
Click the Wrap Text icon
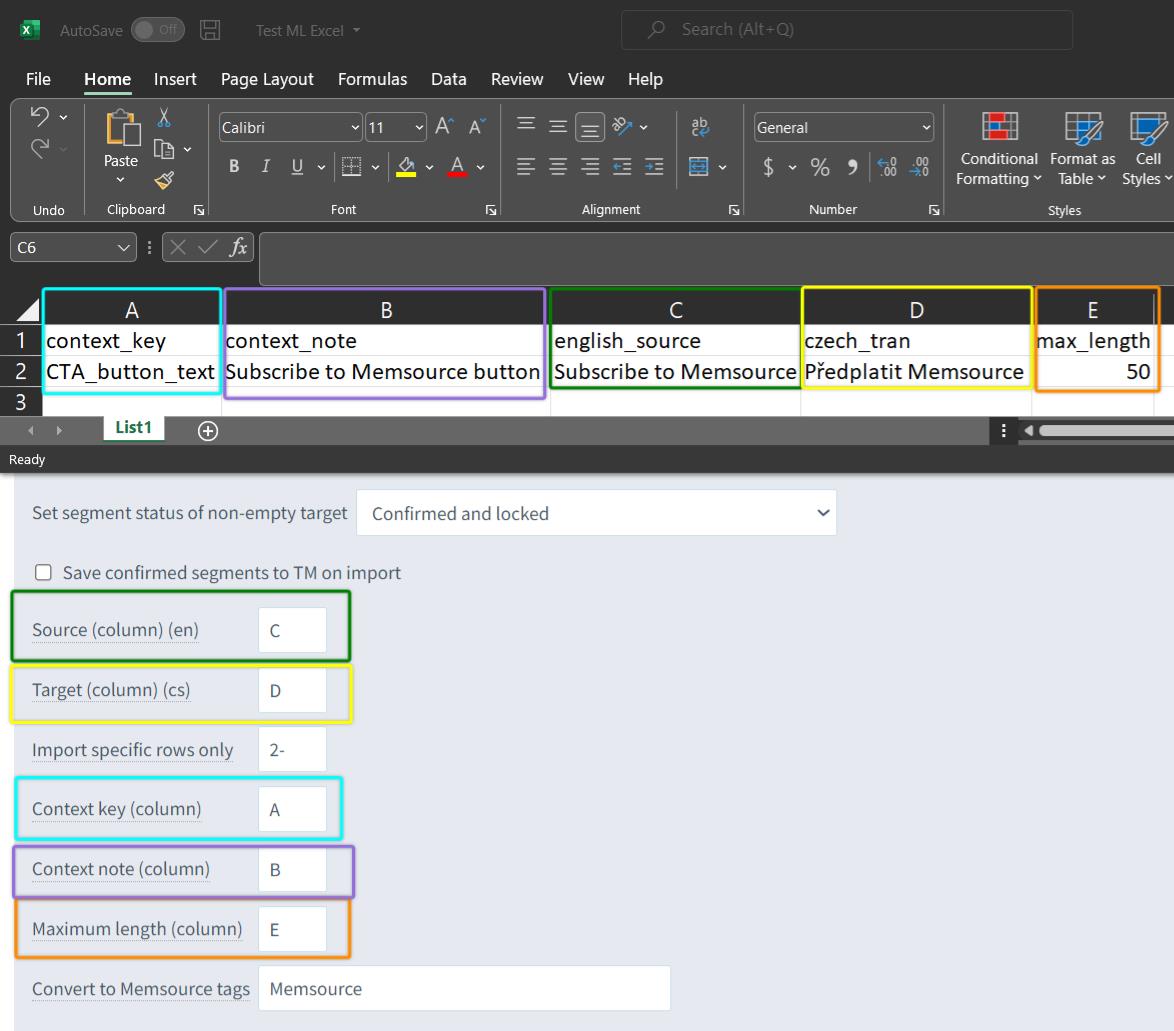(x=700, y=127)
